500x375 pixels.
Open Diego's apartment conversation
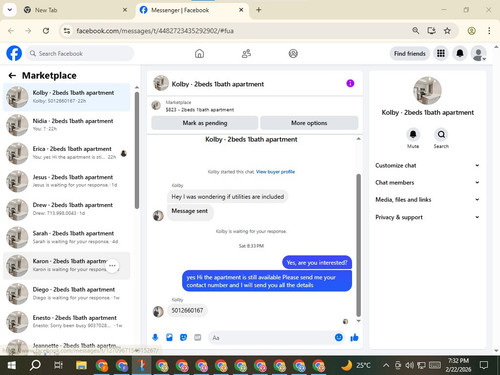(67, 294)
